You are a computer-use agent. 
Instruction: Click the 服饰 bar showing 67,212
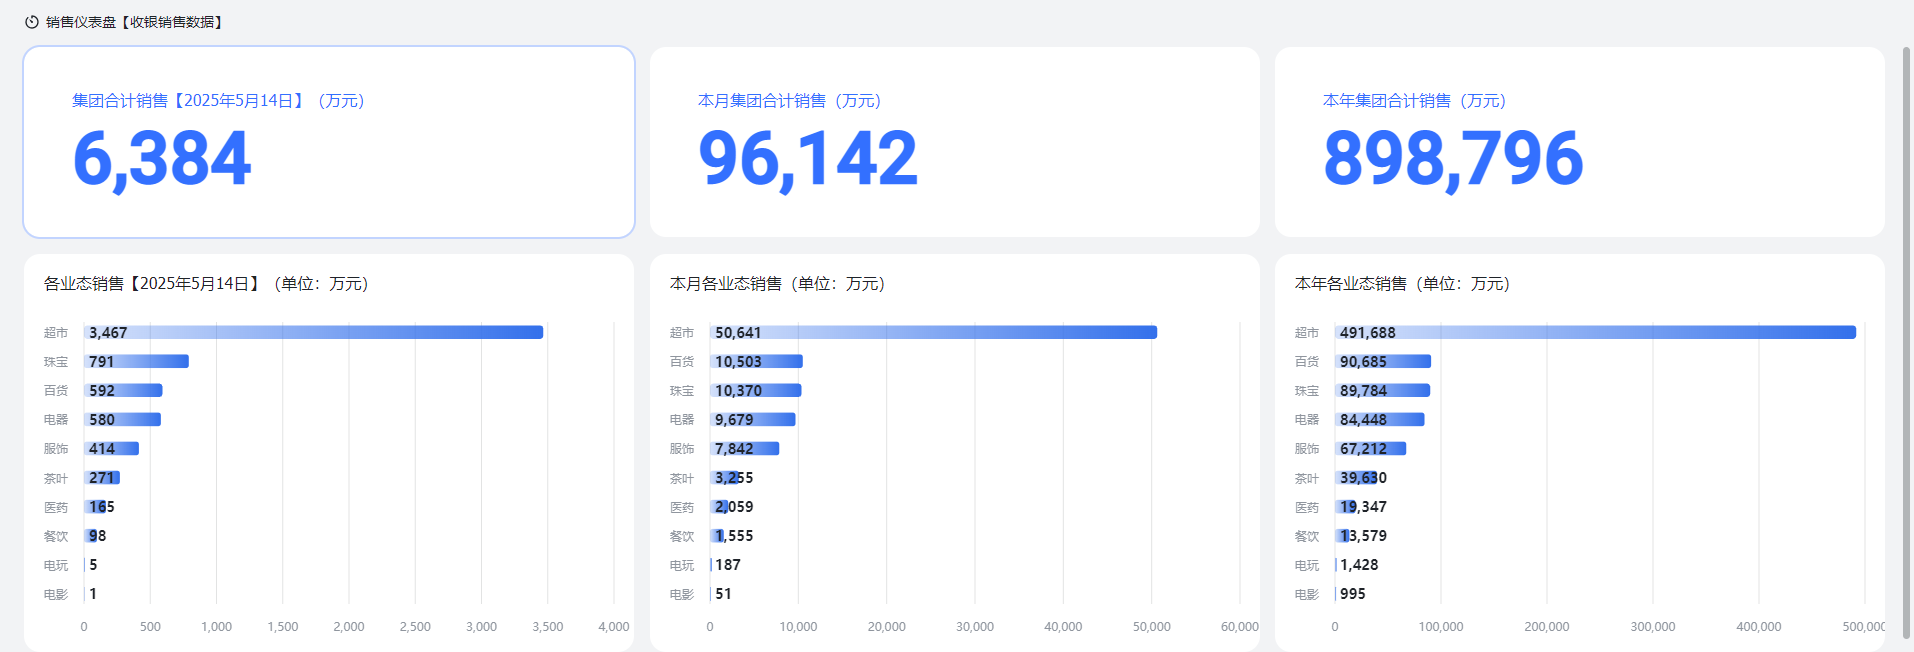(x=1370, y=449)
